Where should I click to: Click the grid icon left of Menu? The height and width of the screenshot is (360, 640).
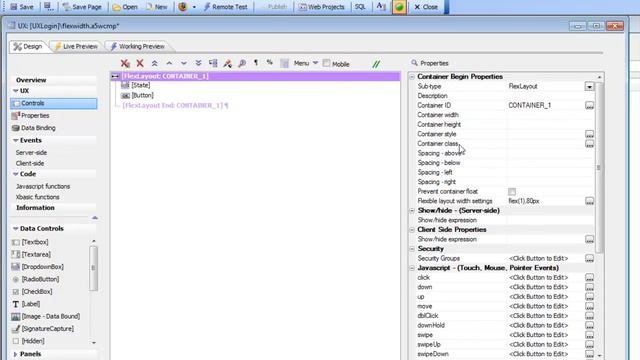click(284, 63)
